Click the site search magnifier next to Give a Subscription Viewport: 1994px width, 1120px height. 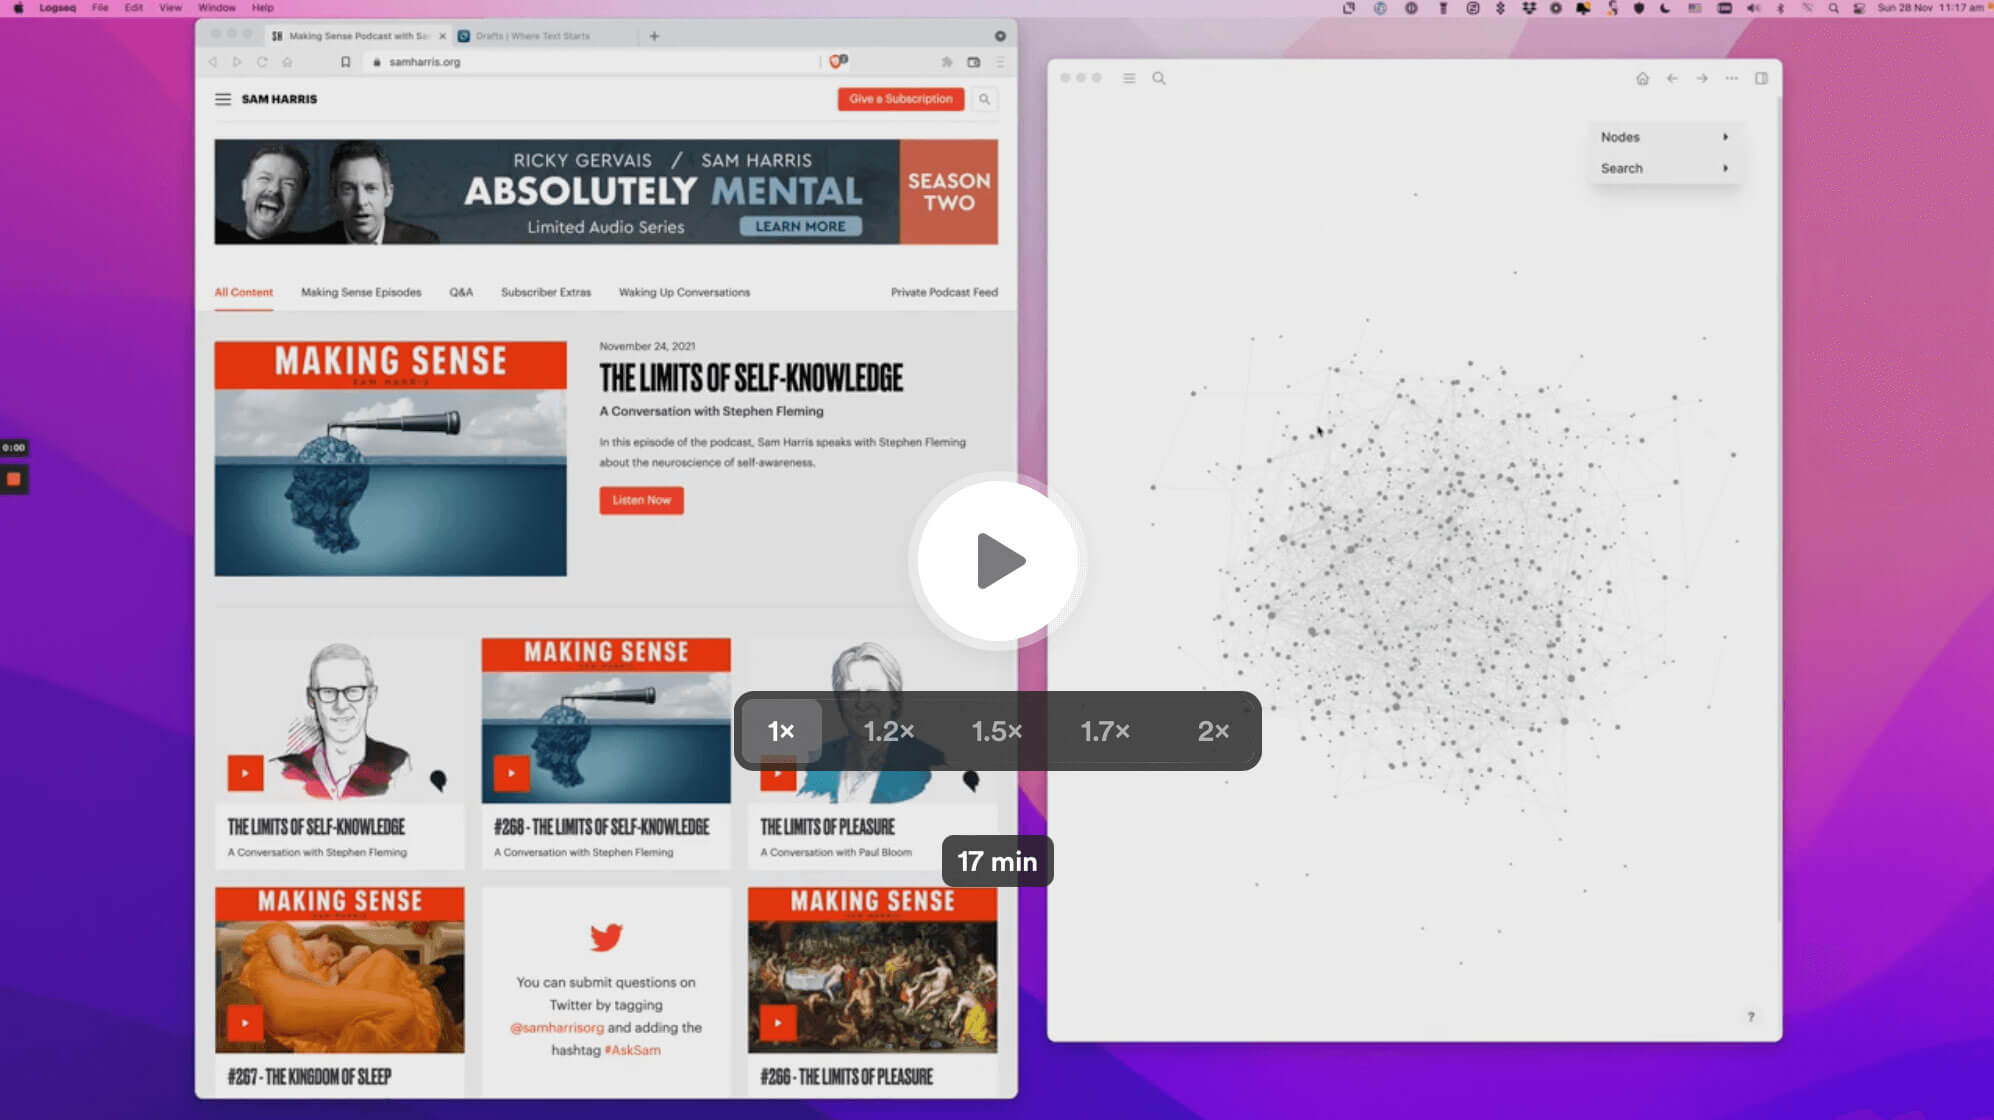pos(984,99)
